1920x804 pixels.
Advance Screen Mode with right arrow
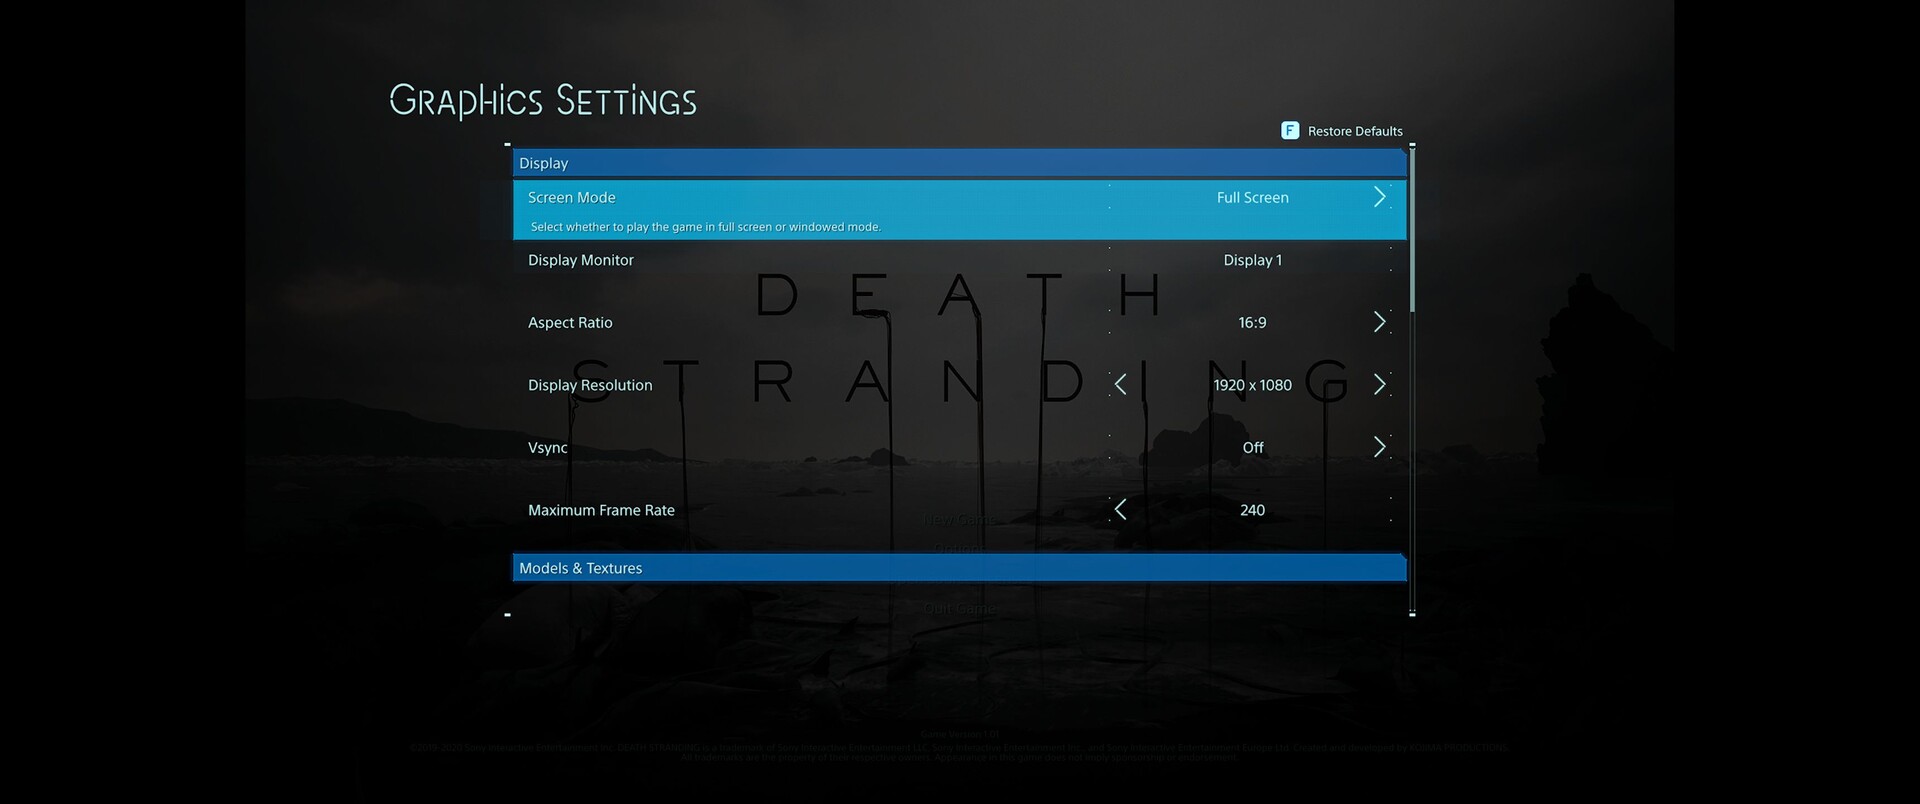[x=1380, y=197]
